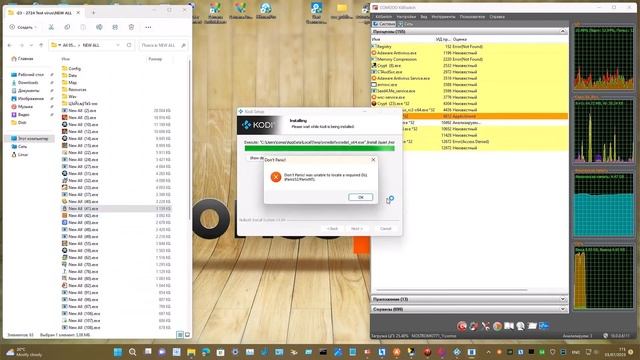Open the Создать dropdown in Explorer
Screen dimensions: 640x360
(x=24, y=27)
